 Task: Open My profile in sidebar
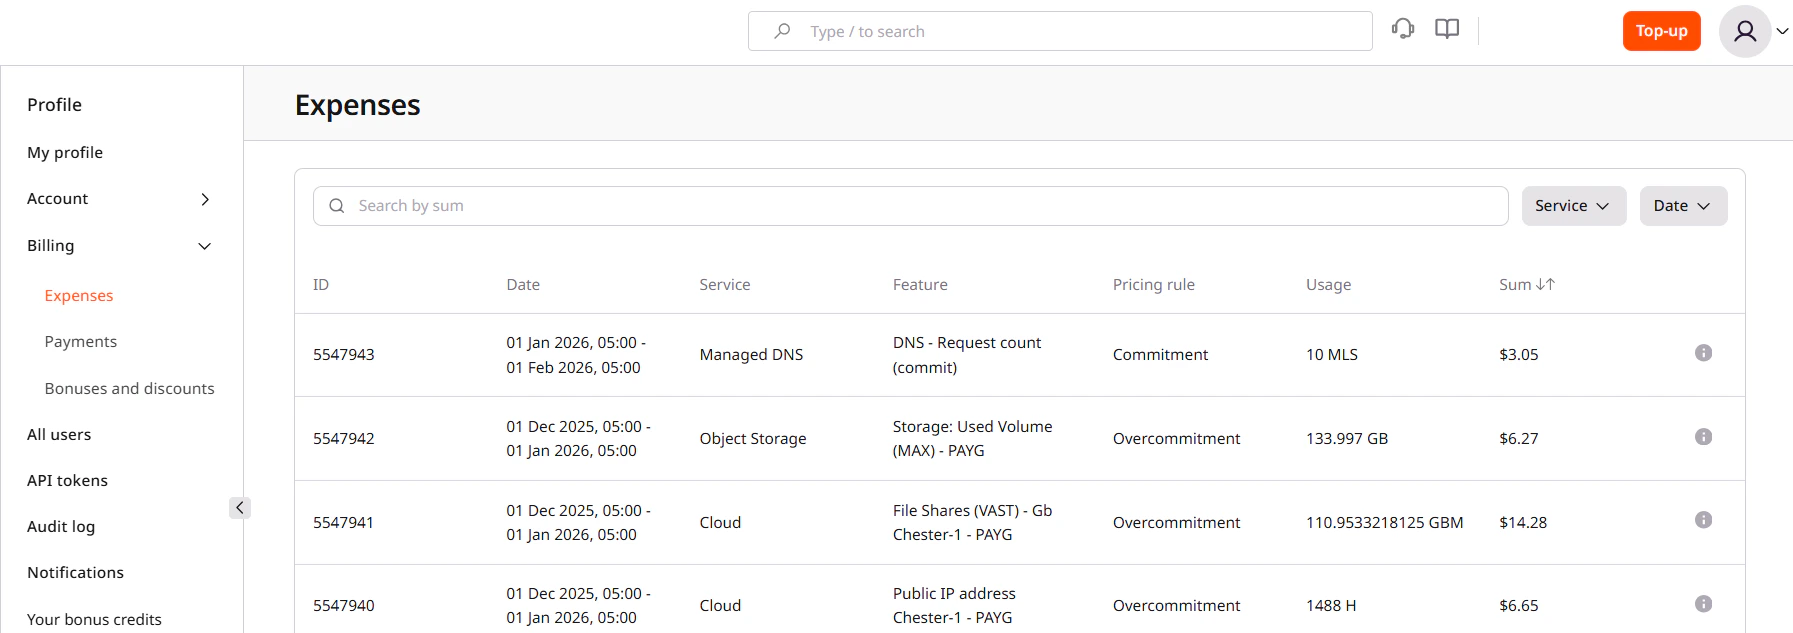(65, 152)
